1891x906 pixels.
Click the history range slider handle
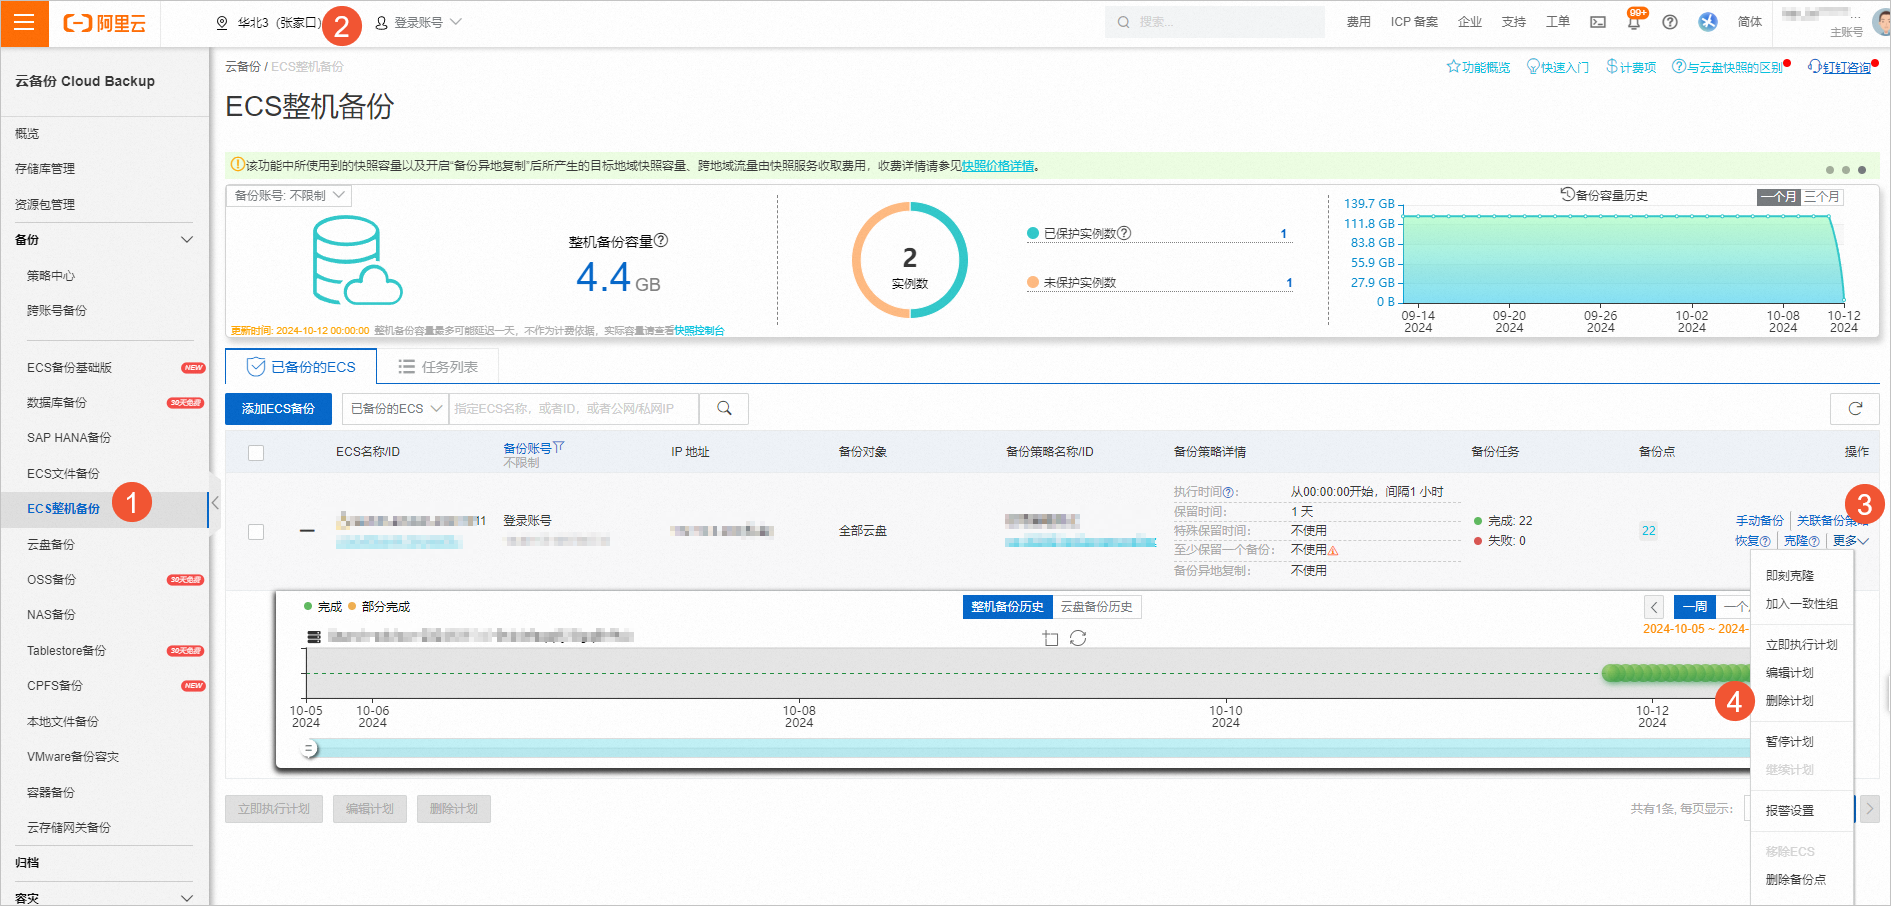(310, 749)
